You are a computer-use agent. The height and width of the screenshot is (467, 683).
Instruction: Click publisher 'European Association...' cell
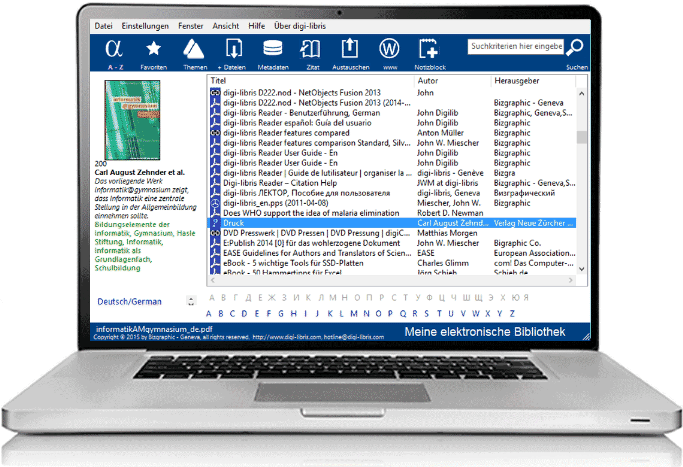click(x=534, y=253)
